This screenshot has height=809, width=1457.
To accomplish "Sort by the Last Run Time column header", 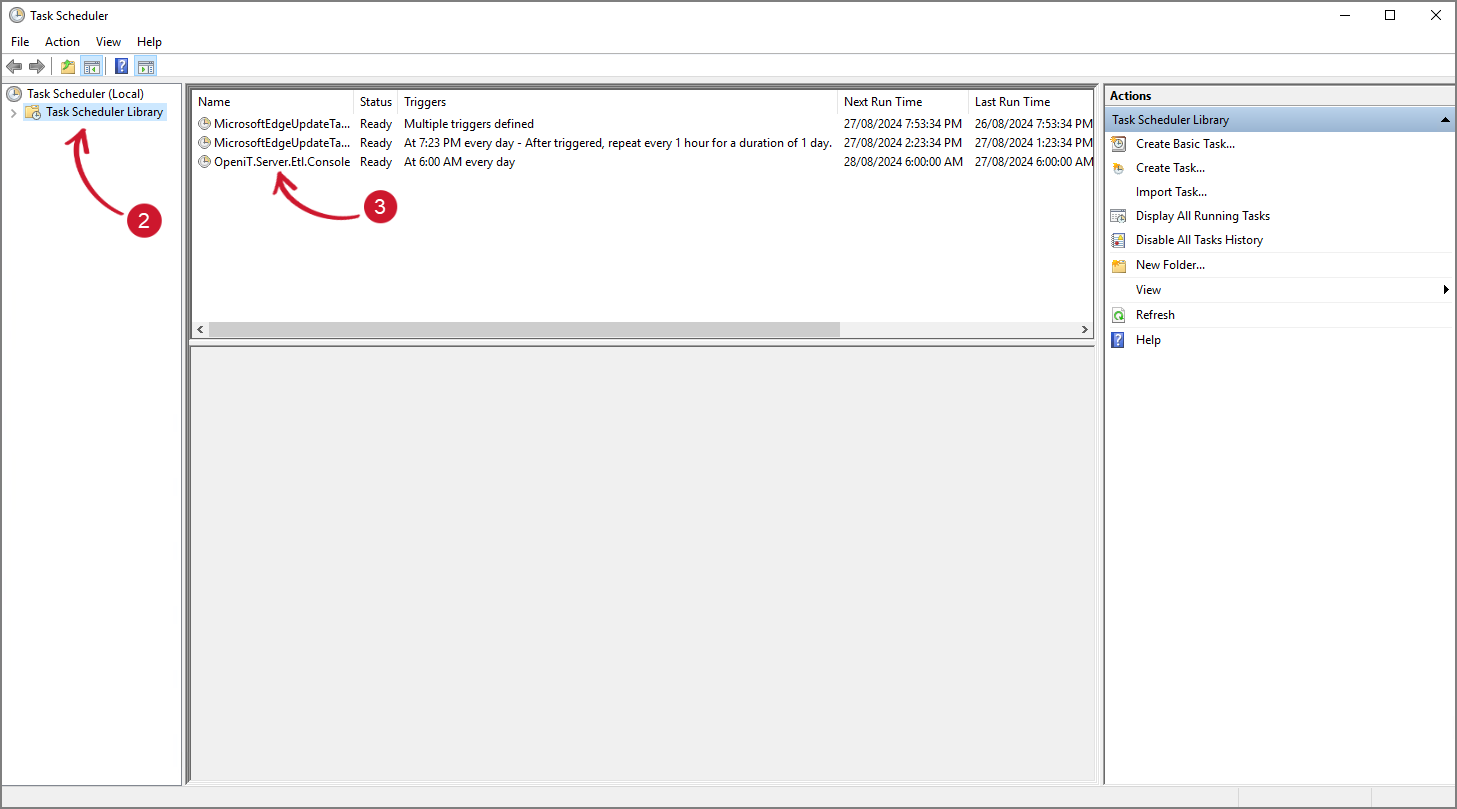I will pyautogui.click(x=1031, y=102).
